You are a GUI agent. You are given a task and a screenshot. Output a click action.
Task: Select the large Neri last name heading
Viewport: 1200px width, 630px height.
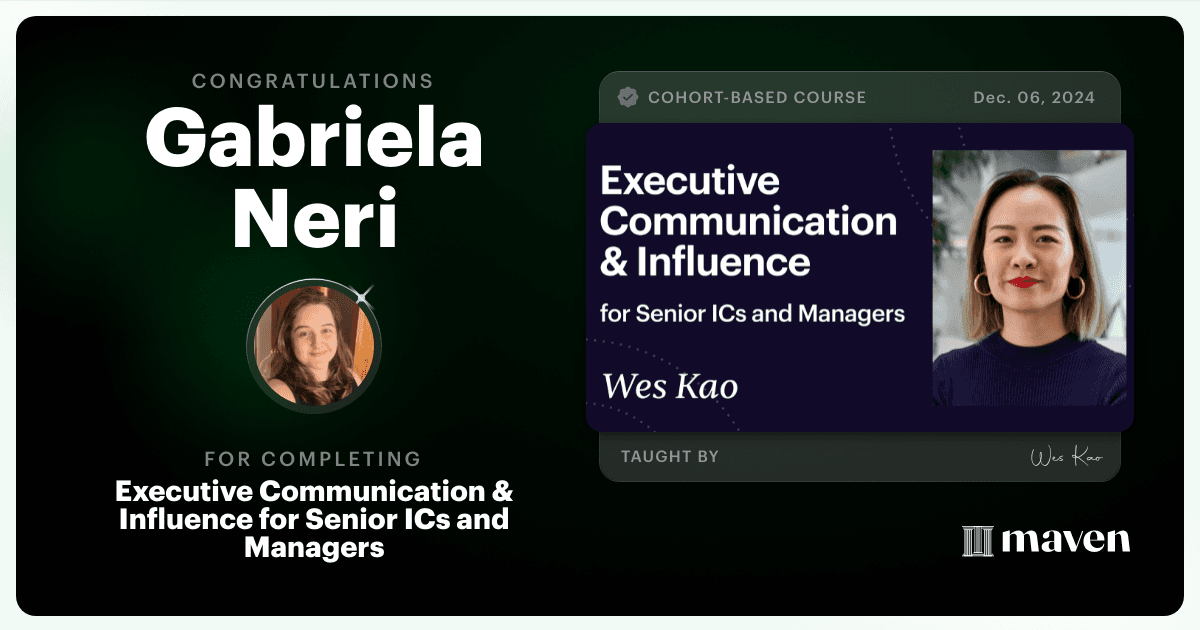pyautogui.click(x=315, y=218)
